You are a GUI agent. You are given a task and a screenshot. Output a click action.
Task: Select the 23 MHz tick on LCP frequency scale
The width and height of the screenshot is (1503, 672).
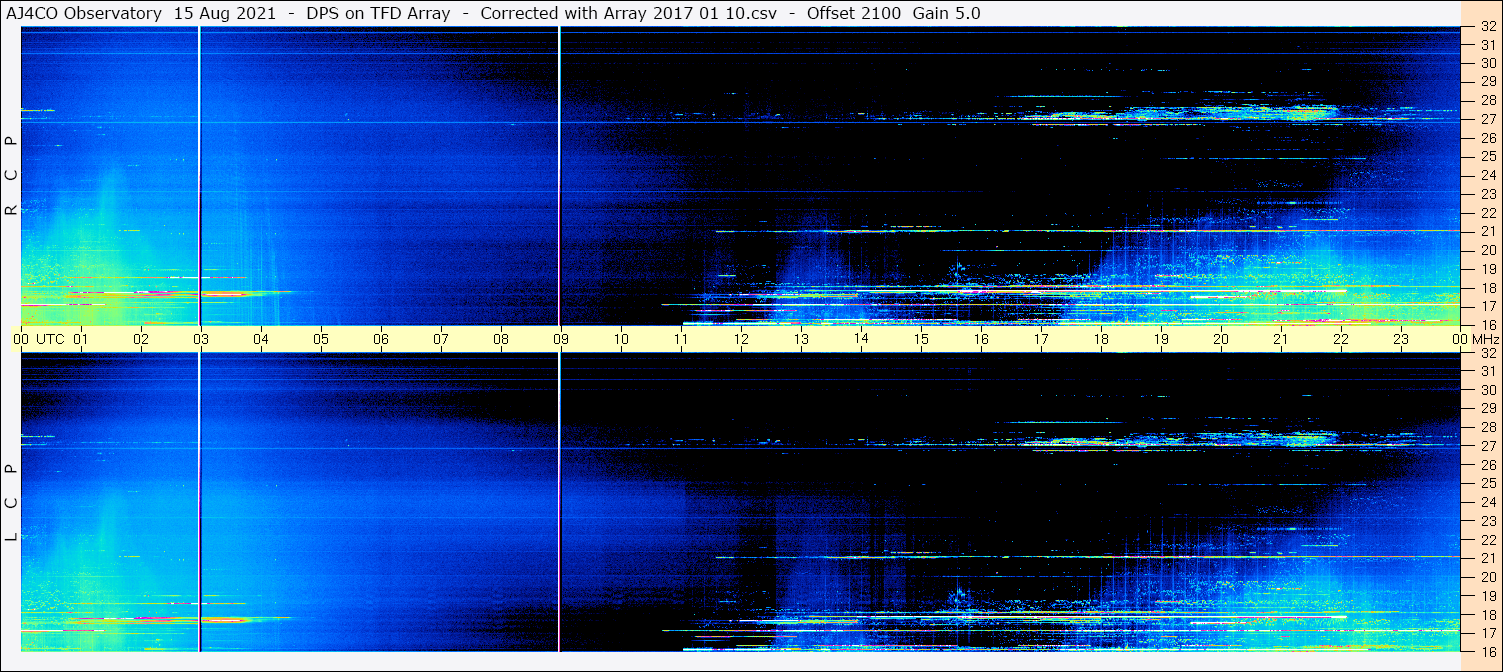pyautogui.click(x=1487, y=521)
